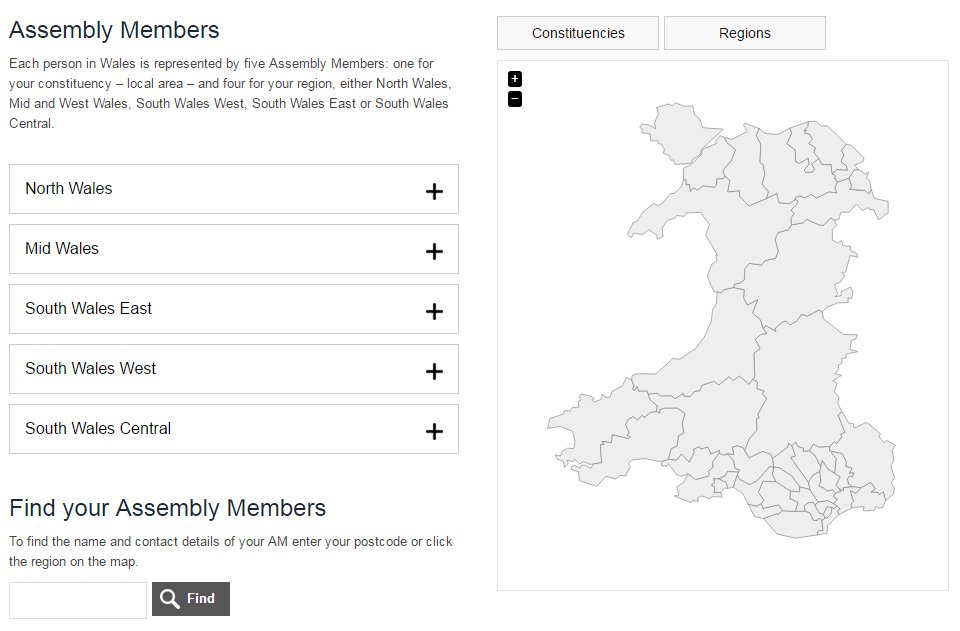Expand the South Wales East plus icon
This screenshot has width=960, height=631.
[x=434, y=312]
